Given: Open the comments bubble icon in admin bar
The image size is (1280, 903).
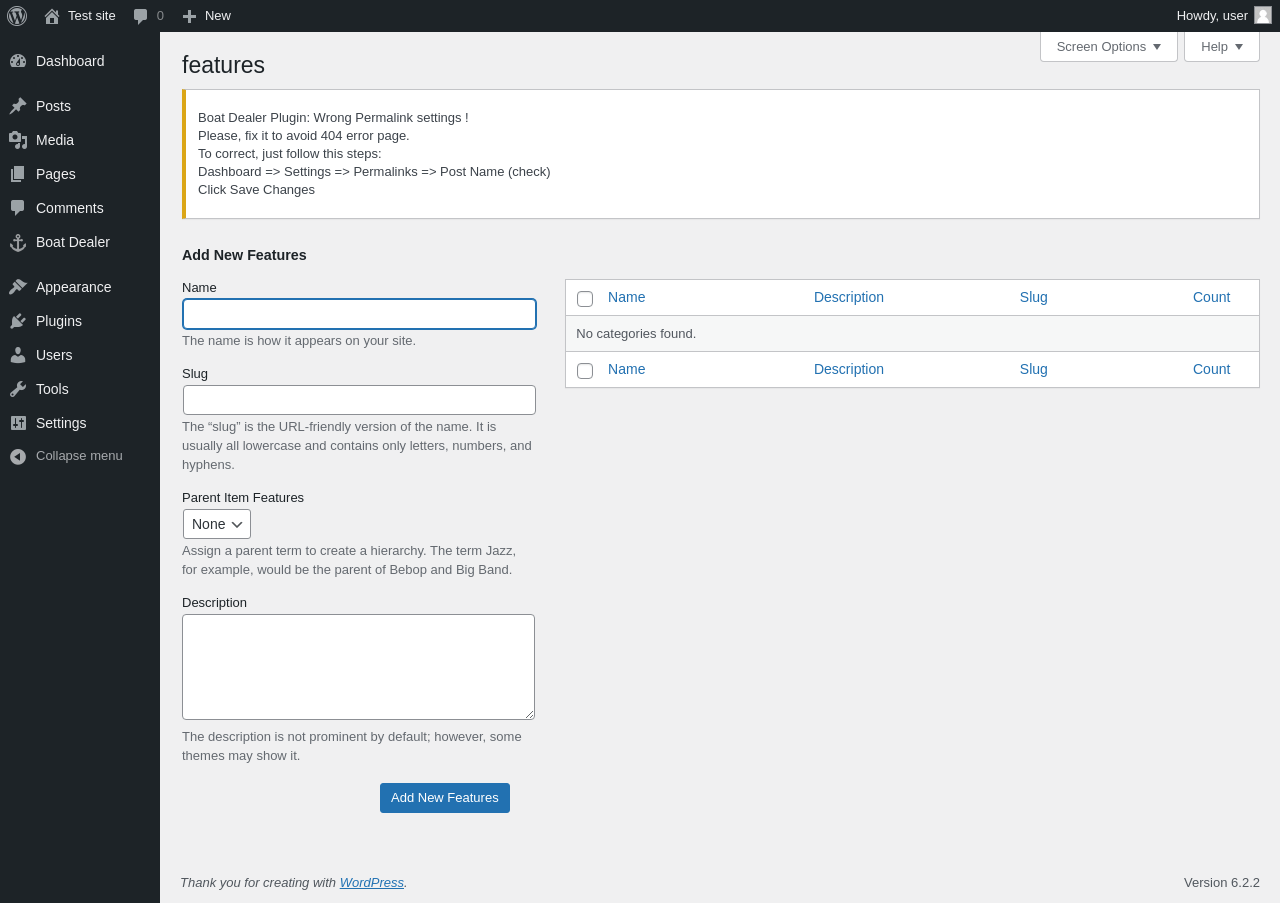Looking at the screenshot, I should [x=141, y=16].
